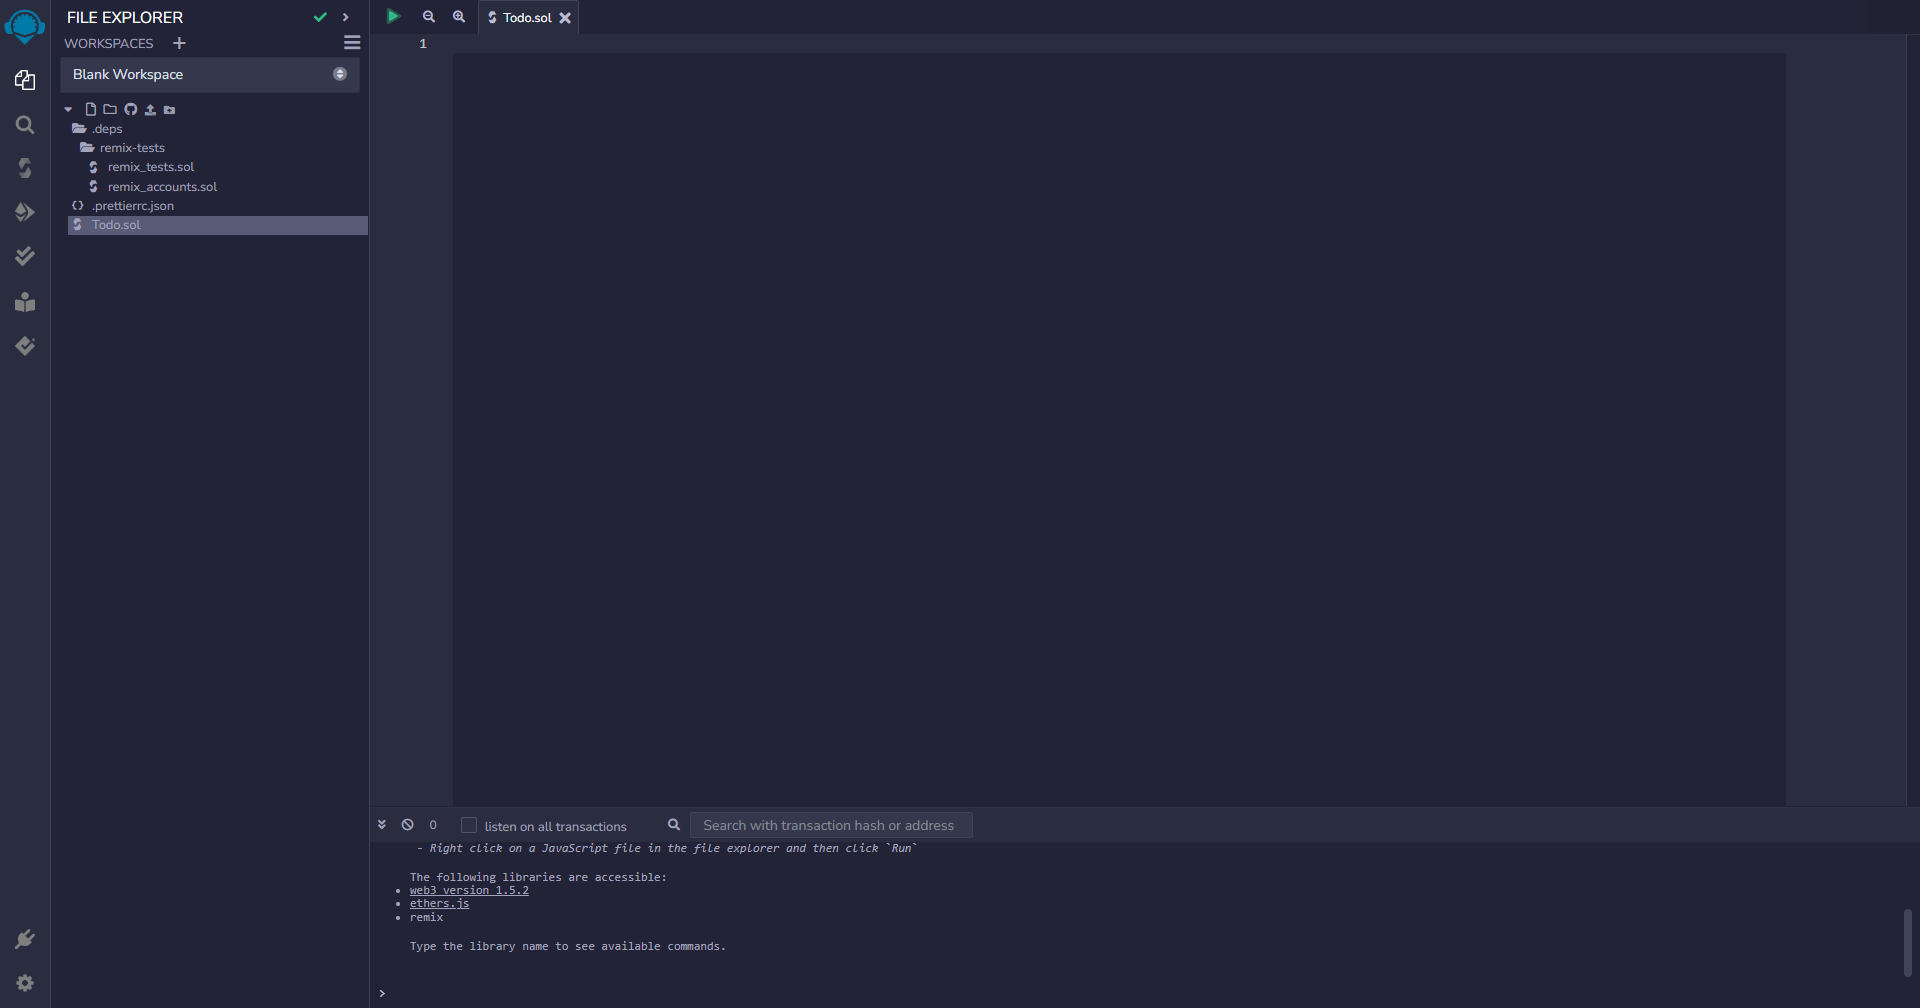
Task: Click the GitHub publish icon in file toolbar
Action: tap(130, 110)
